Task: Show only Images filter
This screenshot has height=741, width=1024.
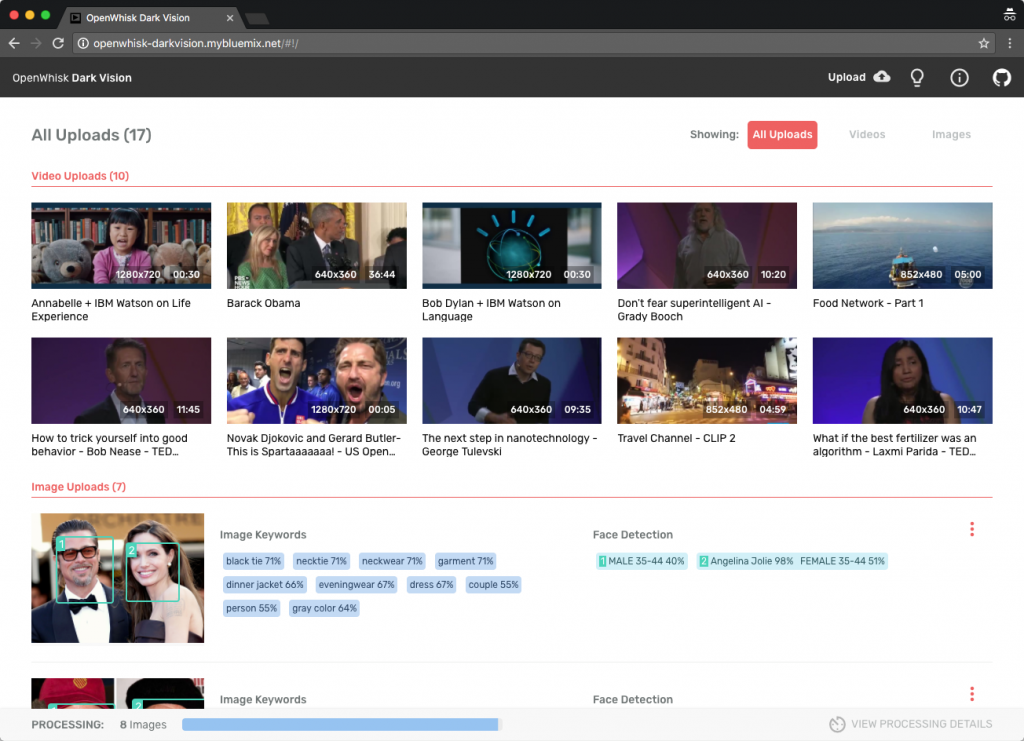Action: (951, 134)
